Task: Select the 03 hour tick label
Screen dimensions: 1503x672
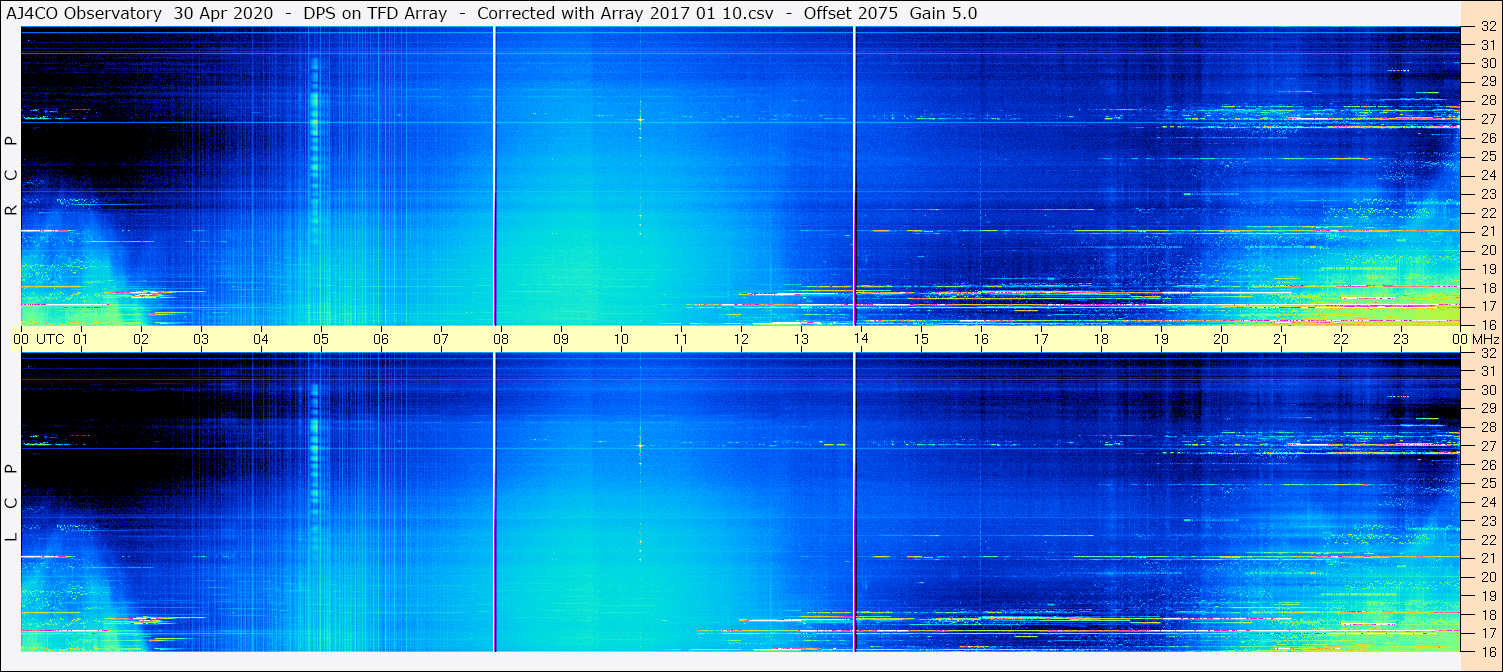Action: click(x=201, y=340)
